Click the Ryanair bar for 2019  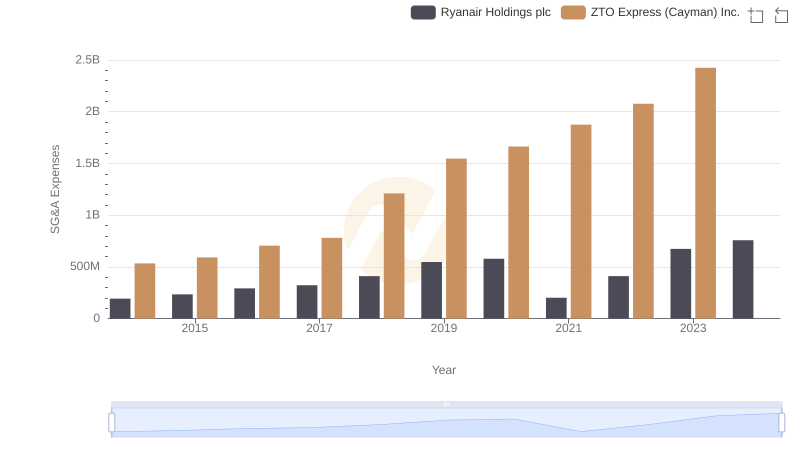click(x=432, y=290)
